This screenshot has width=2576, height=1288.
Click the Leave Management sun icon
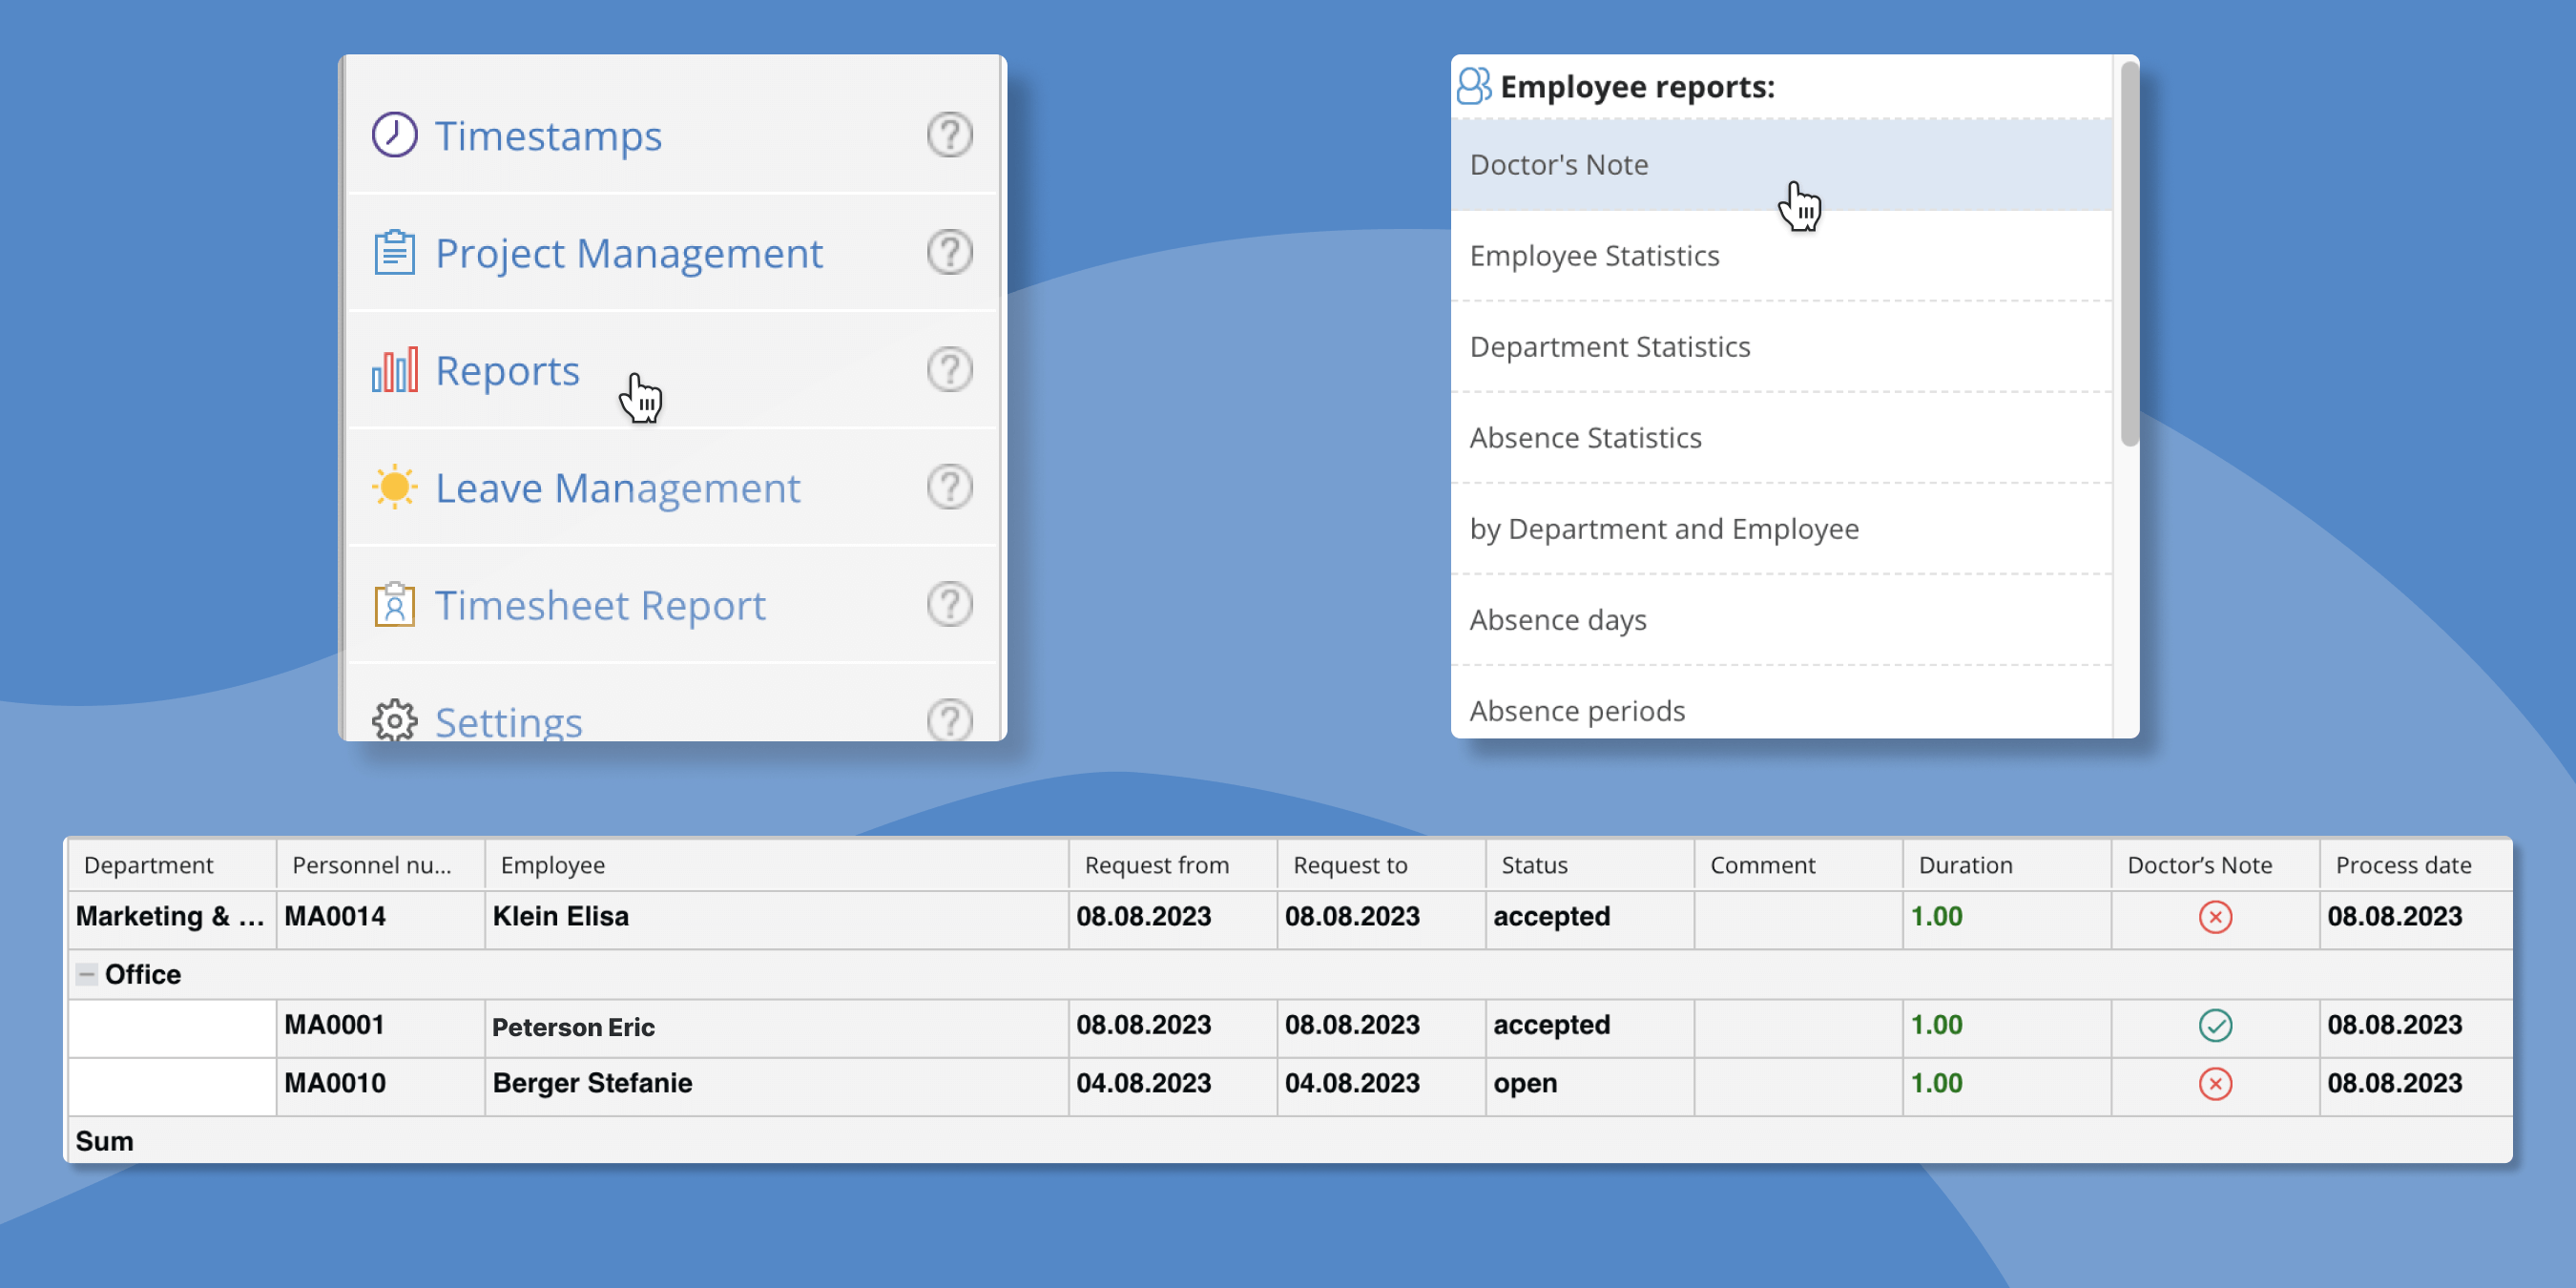pyautogui.click(x=394, y=487)
